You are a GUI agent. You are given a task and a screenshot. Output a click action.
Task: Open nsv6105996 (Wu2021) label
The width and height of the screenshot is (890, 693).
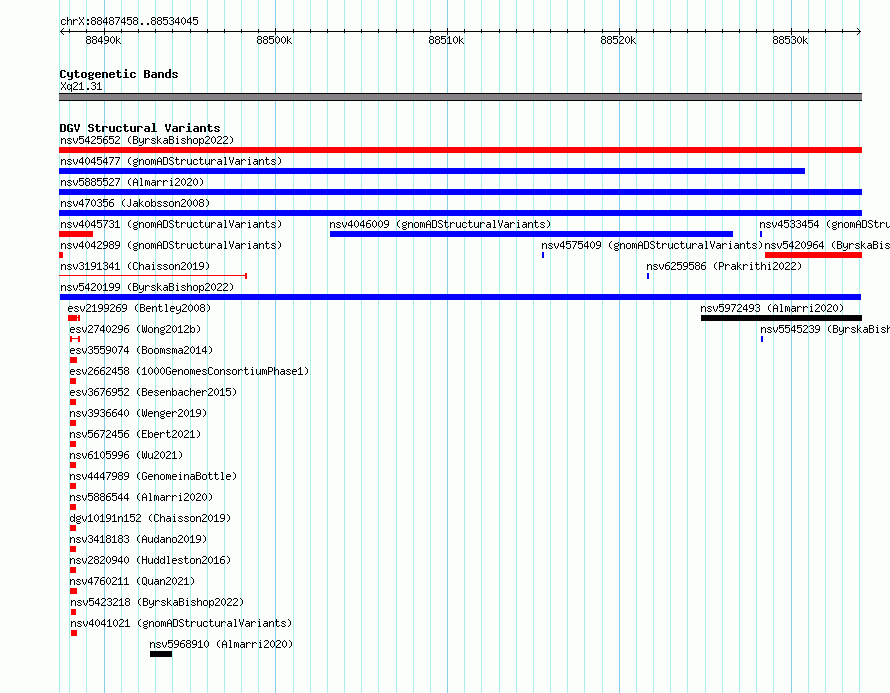pos(126,455)
